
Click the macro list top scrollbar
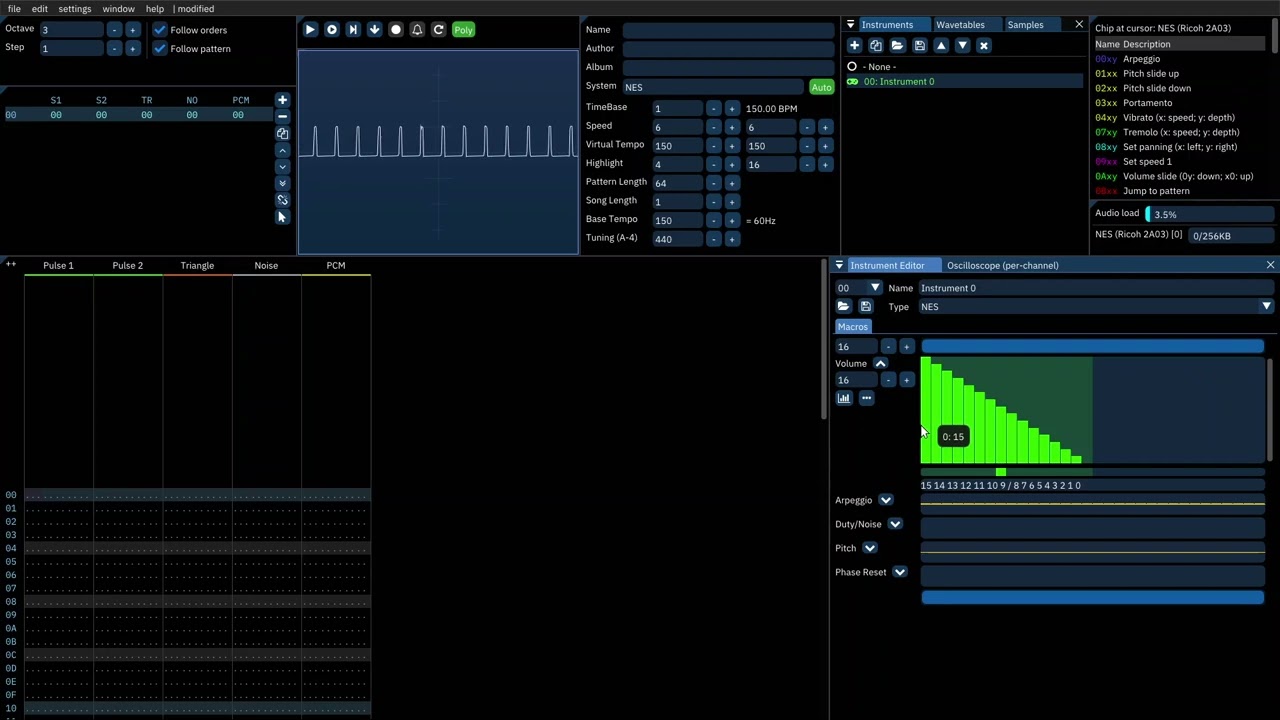pos(1092,347)
